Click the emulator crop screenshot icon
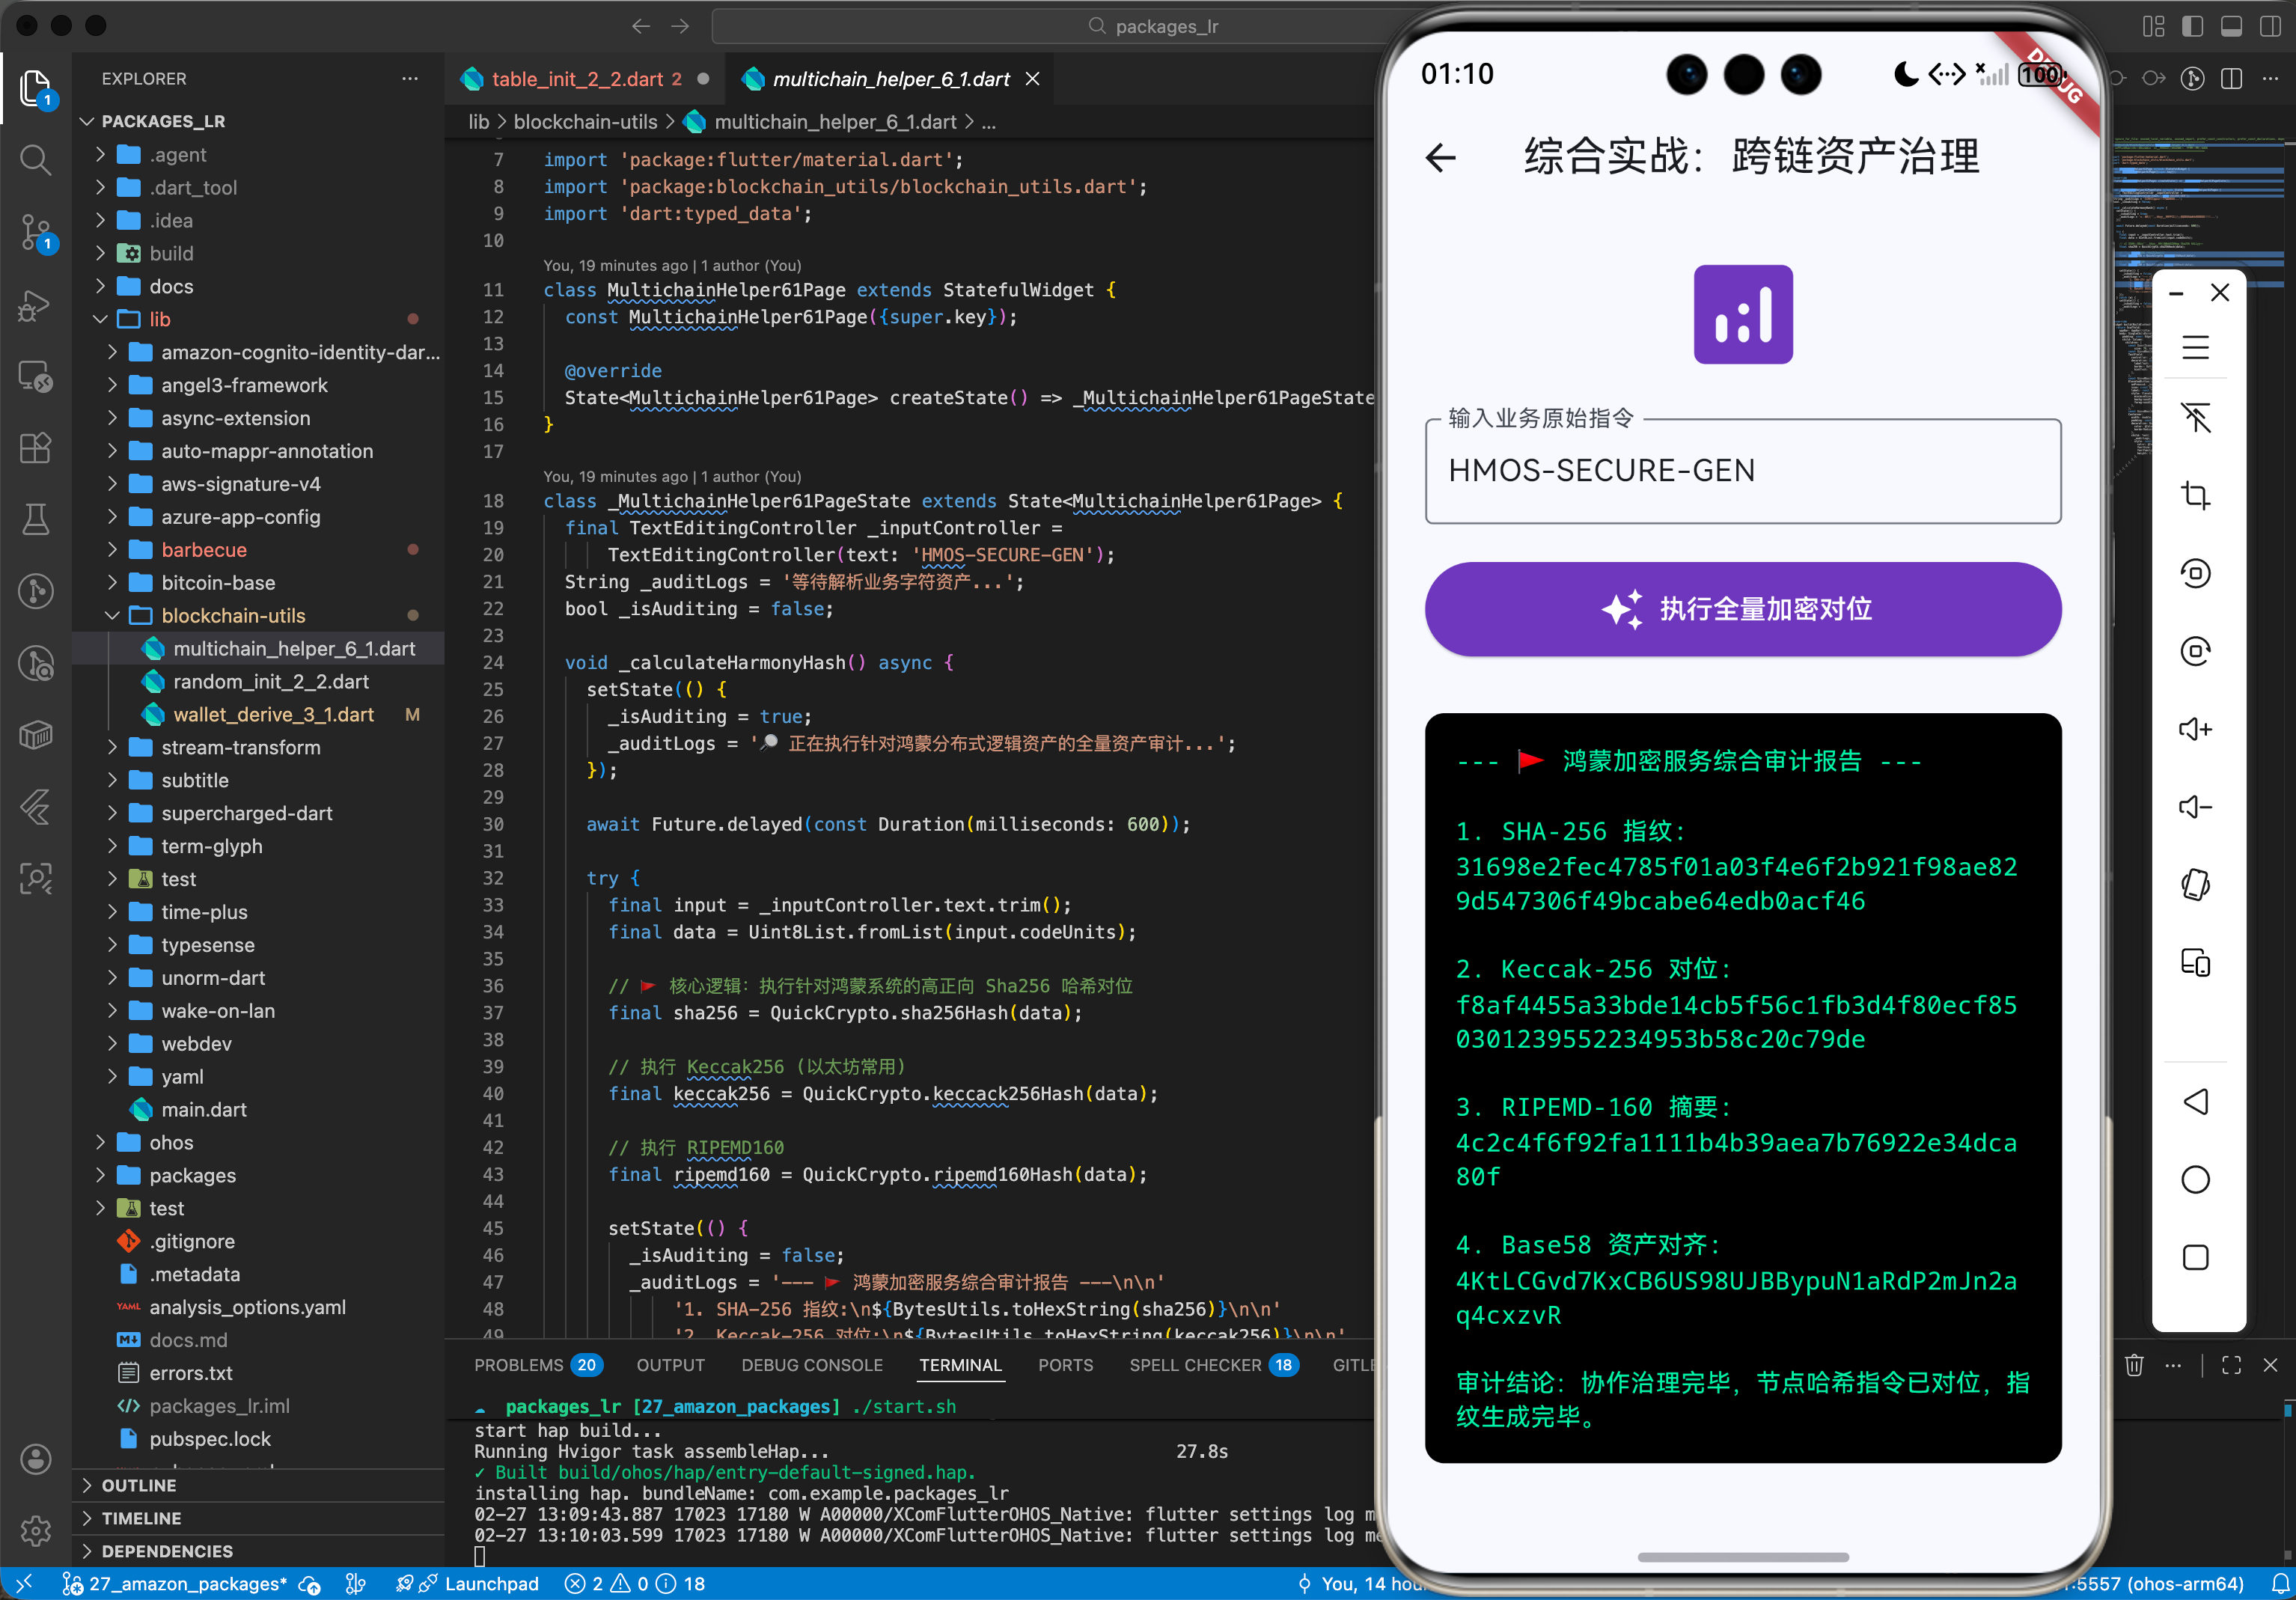 point(2195,495)
